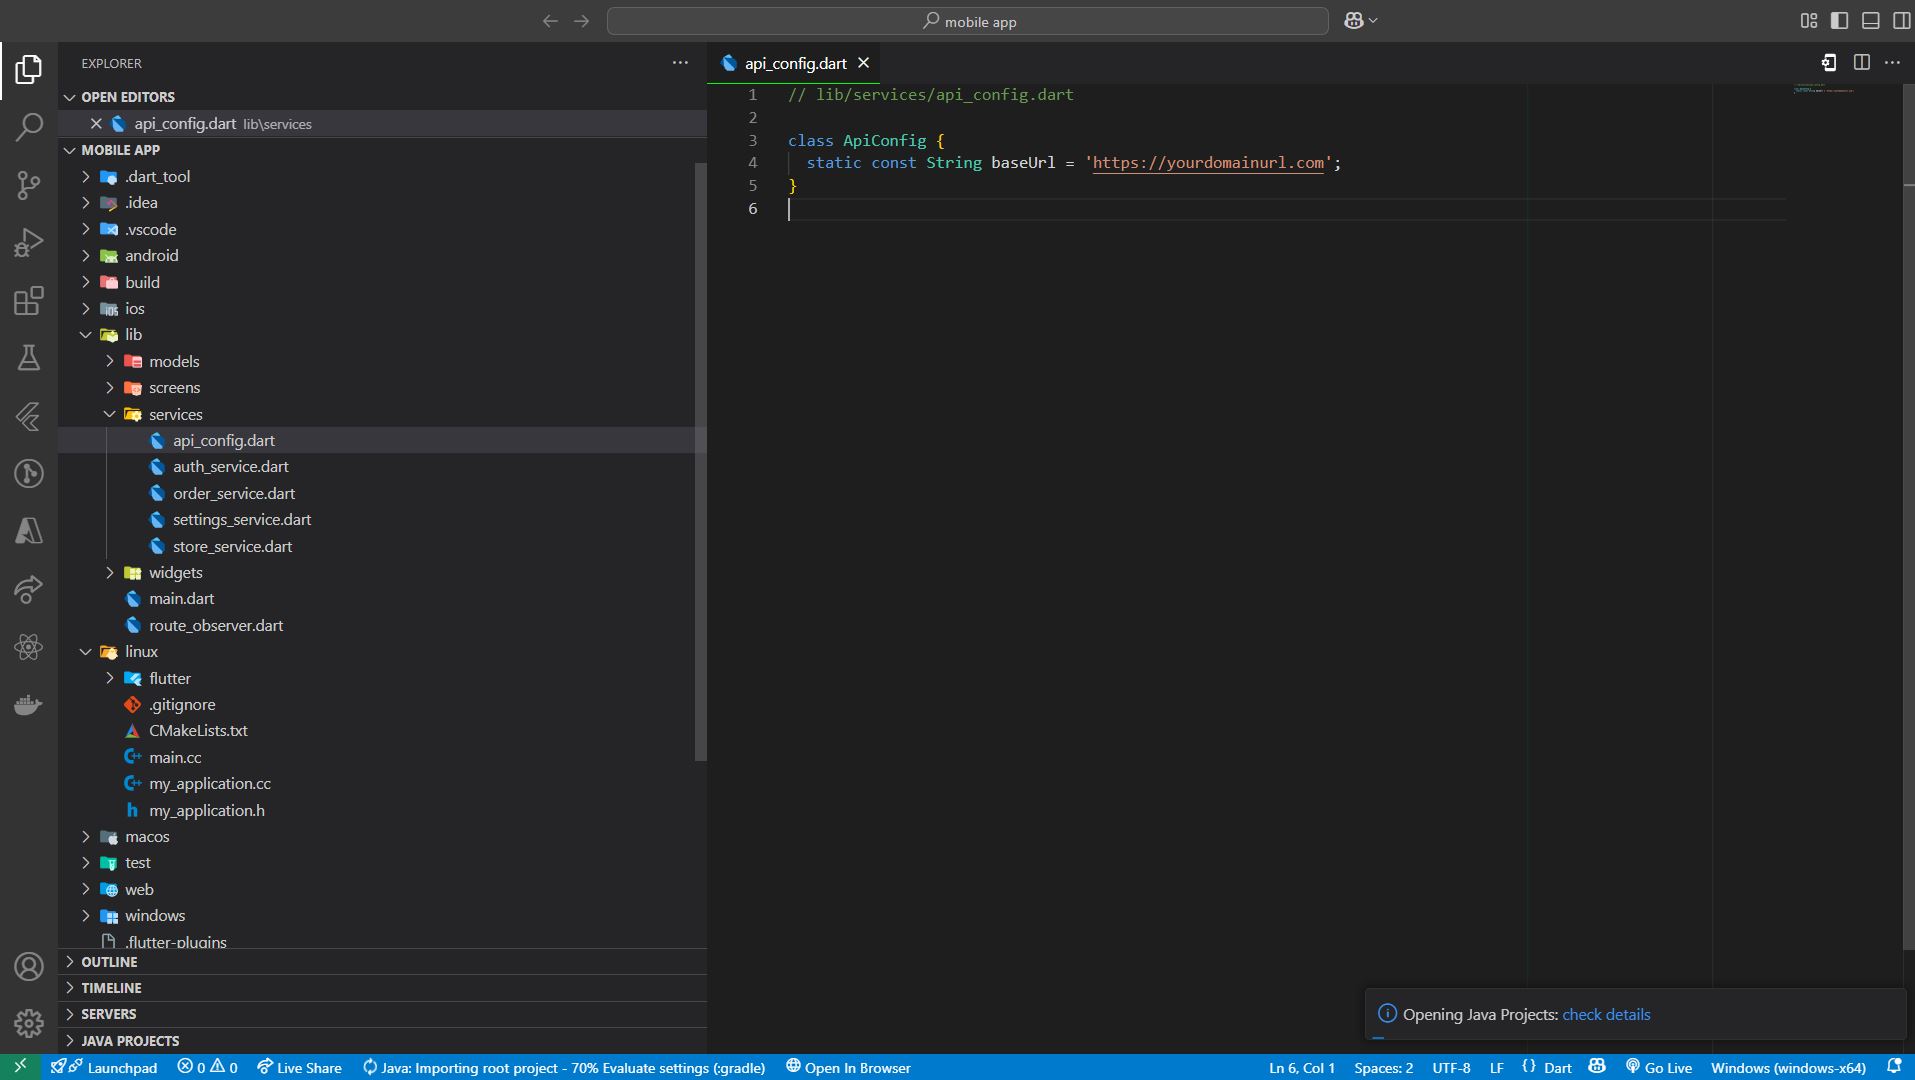
Task: Expand the Timeline section
Action: (382, 988)
